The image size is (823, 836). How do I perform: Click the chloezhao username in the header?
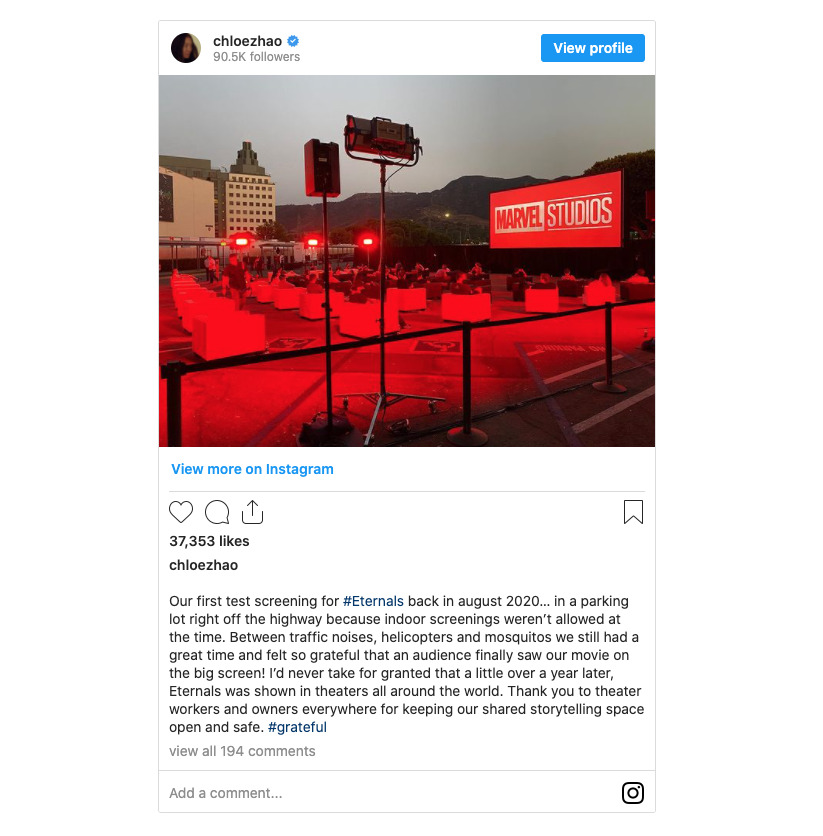pyautogui.click(x=247, y=41)
